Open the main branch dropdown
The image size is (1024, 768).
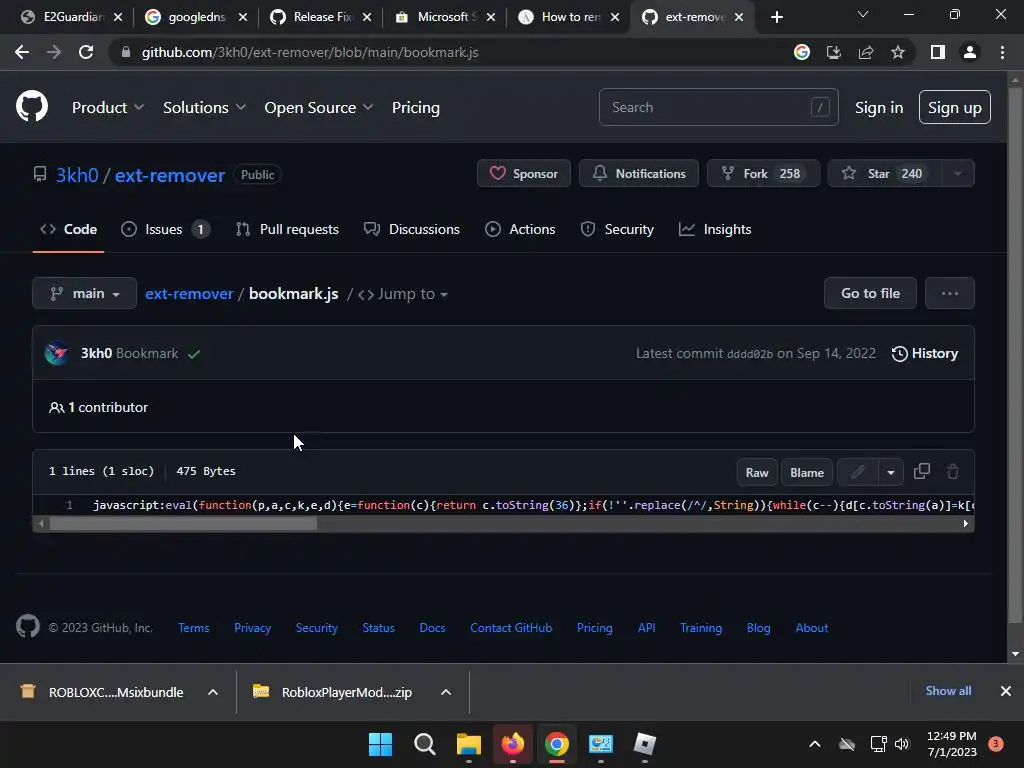pyautogui.click(x=84, y=293)
